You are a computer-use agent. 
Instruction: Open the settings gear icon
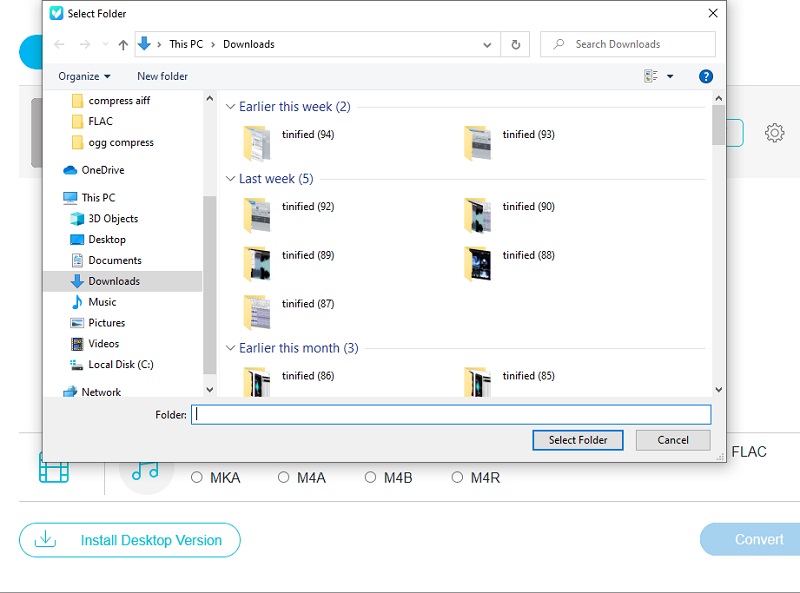(774, 133)
